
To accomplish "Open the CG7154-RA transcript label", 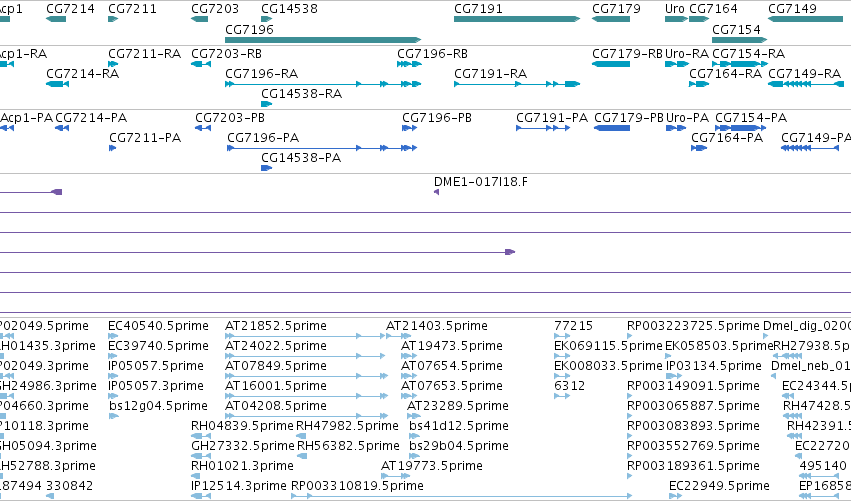I will coord(748,54).
